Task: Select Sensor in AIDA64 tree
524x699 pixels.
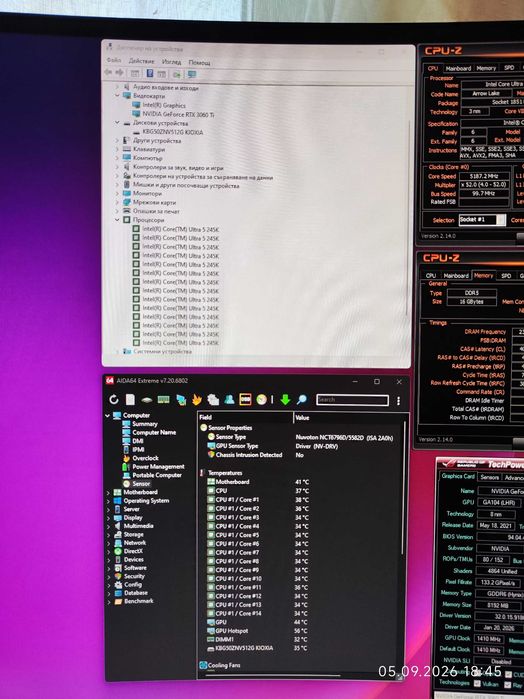Action: pos(141,484)
